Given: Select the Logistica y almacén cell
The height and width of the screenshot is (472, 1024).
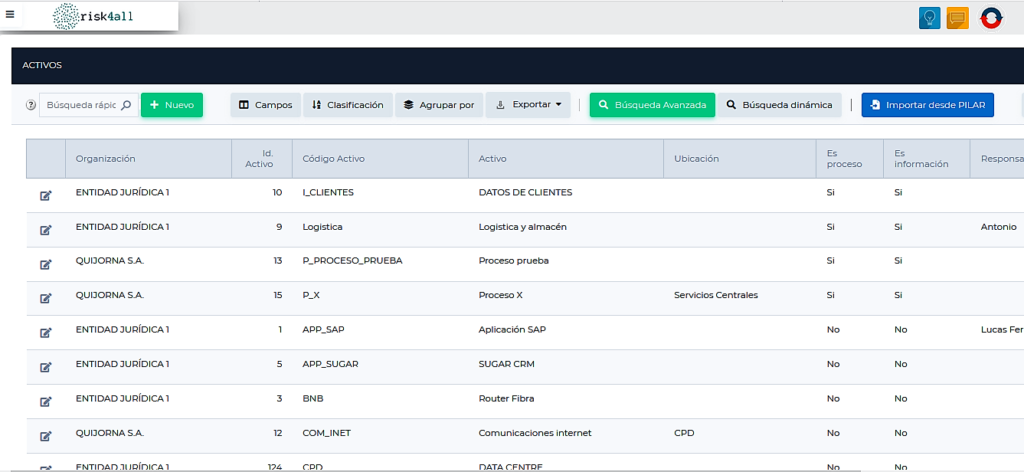Looking at the screenshot, I should (x=522, y=227).
